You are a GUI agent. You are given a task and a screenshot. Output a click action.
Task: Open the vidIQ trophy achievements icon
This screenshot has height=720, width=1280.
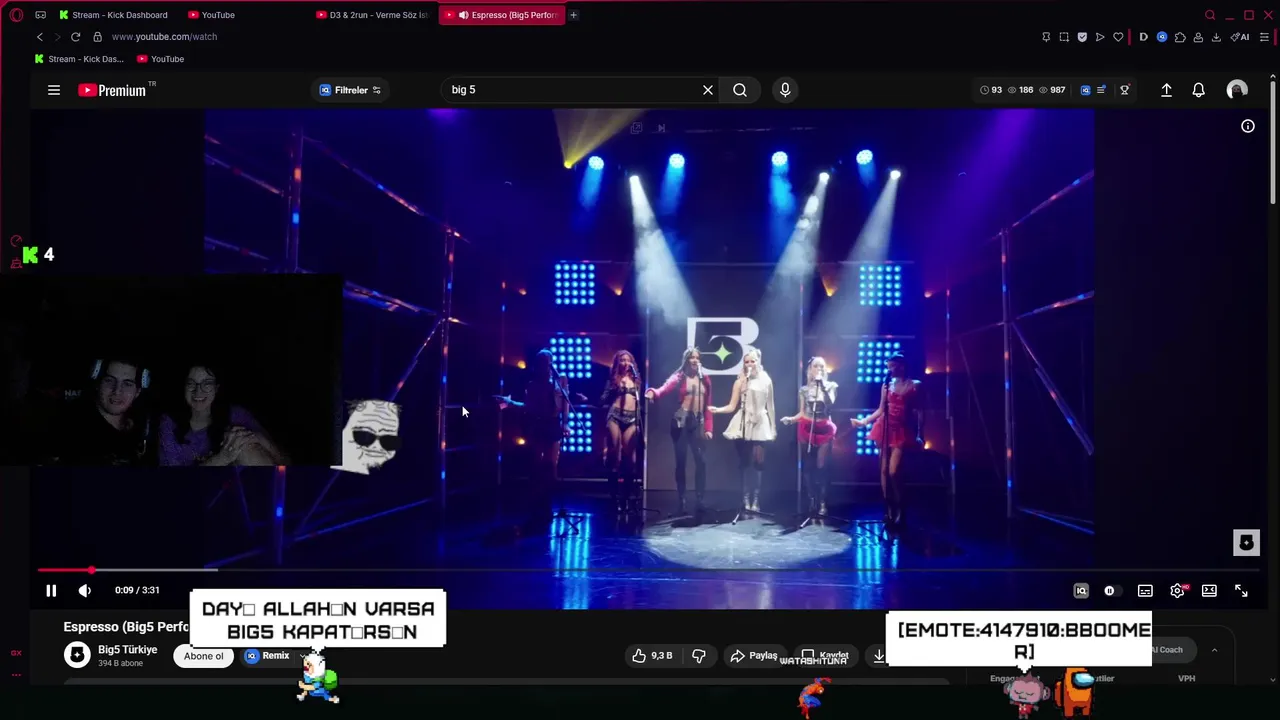1124,90
